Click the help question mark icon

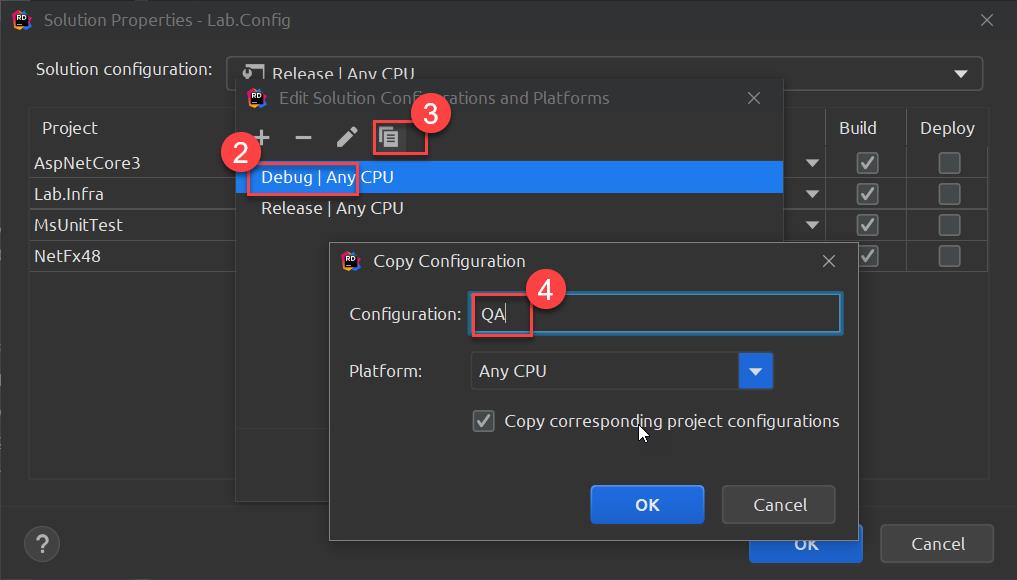click(41, 544)
